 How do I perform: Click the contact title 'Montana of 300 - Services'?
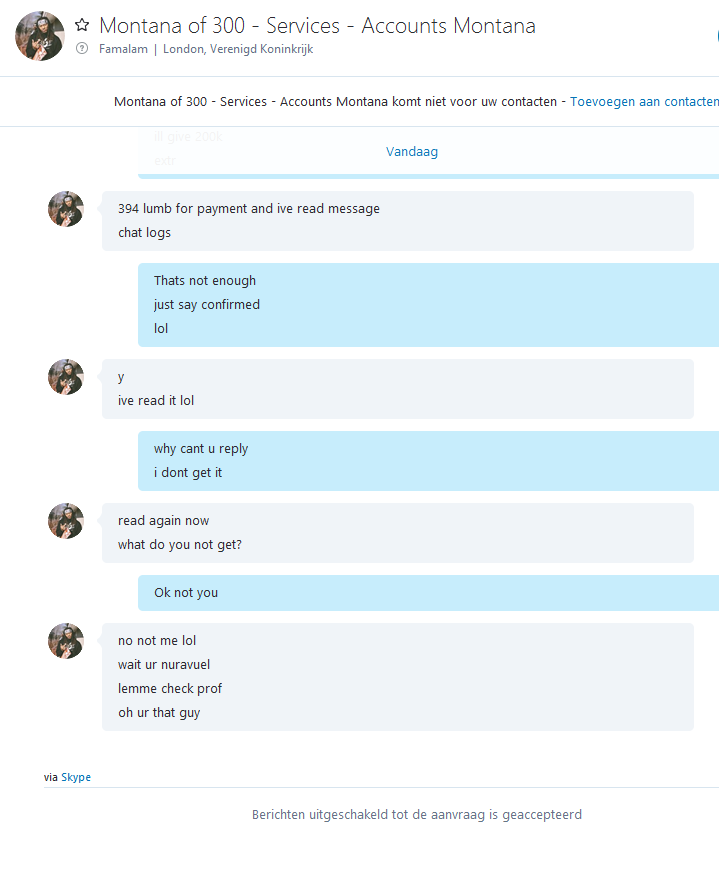tap(317, 26)
